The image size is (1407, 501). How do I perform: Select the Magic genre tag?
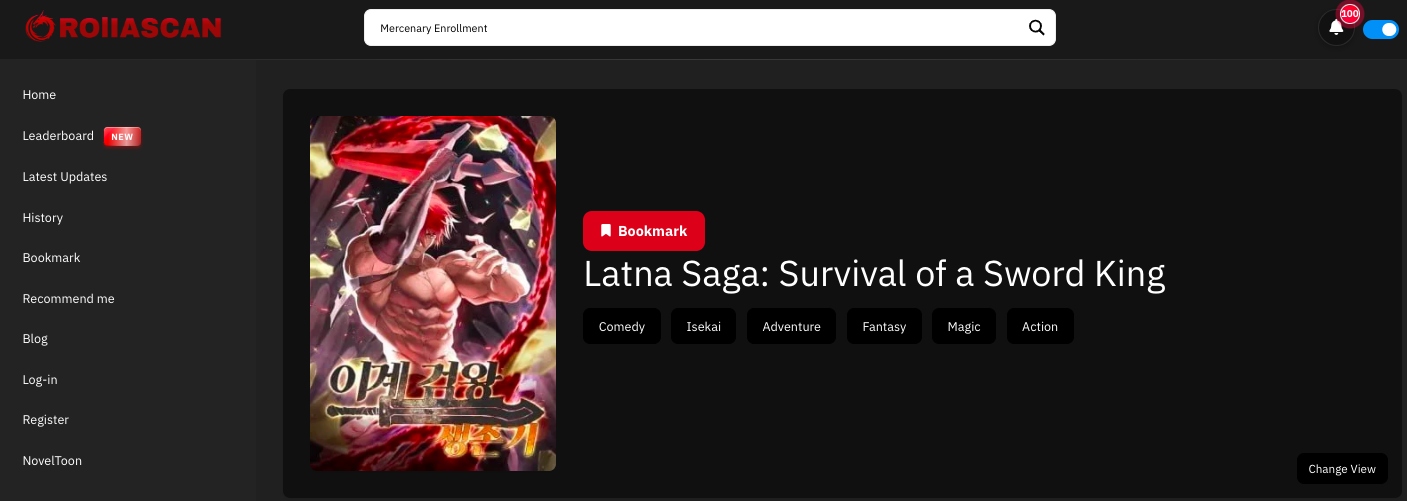(x=964, y=327)
